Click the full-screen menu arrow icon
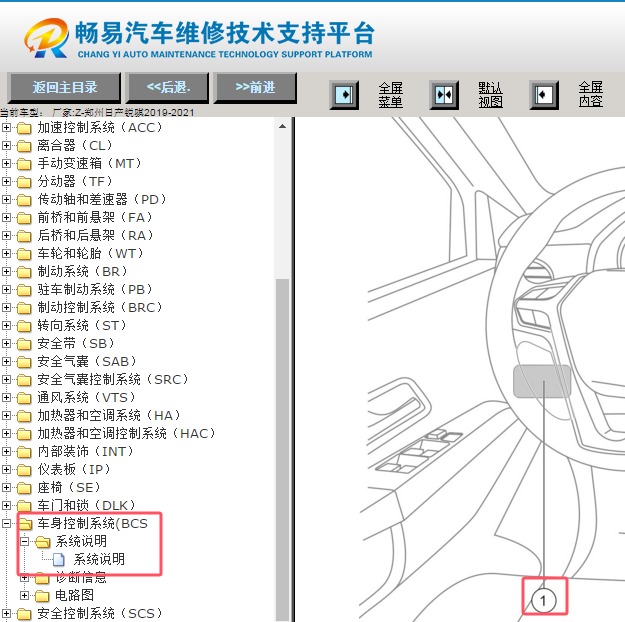This screenshot has height=622, width=625. click(344, 95)
